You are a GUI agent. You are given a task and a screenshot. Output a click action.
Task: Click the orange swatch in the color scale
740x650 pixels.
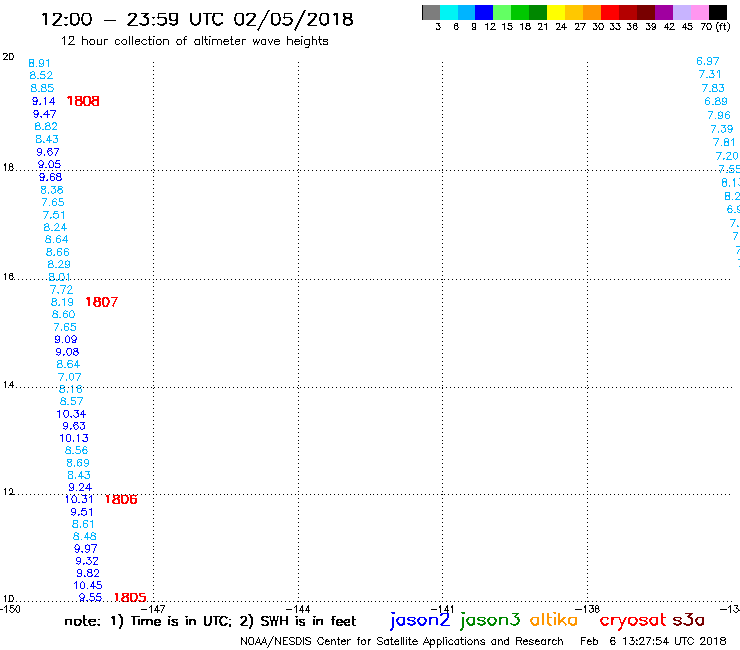pos(592,12)
